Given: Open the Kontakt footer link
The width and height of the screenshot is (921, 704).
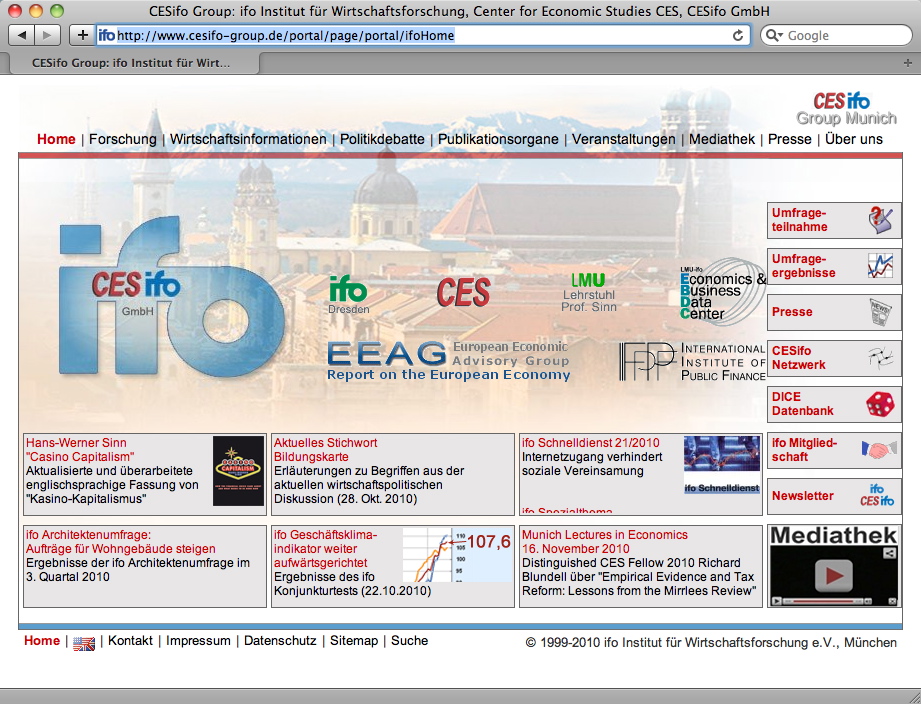Looking at the screenshot, I should point(130,641).
